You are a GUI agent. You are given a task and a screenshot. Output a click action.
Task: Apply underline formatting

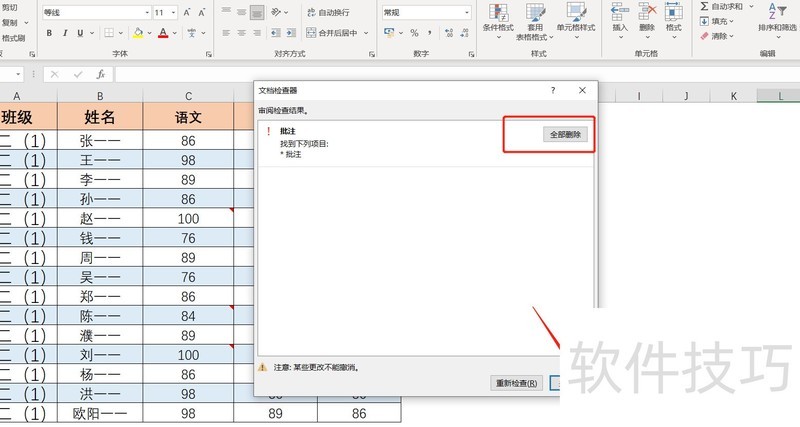coord(80,33)
